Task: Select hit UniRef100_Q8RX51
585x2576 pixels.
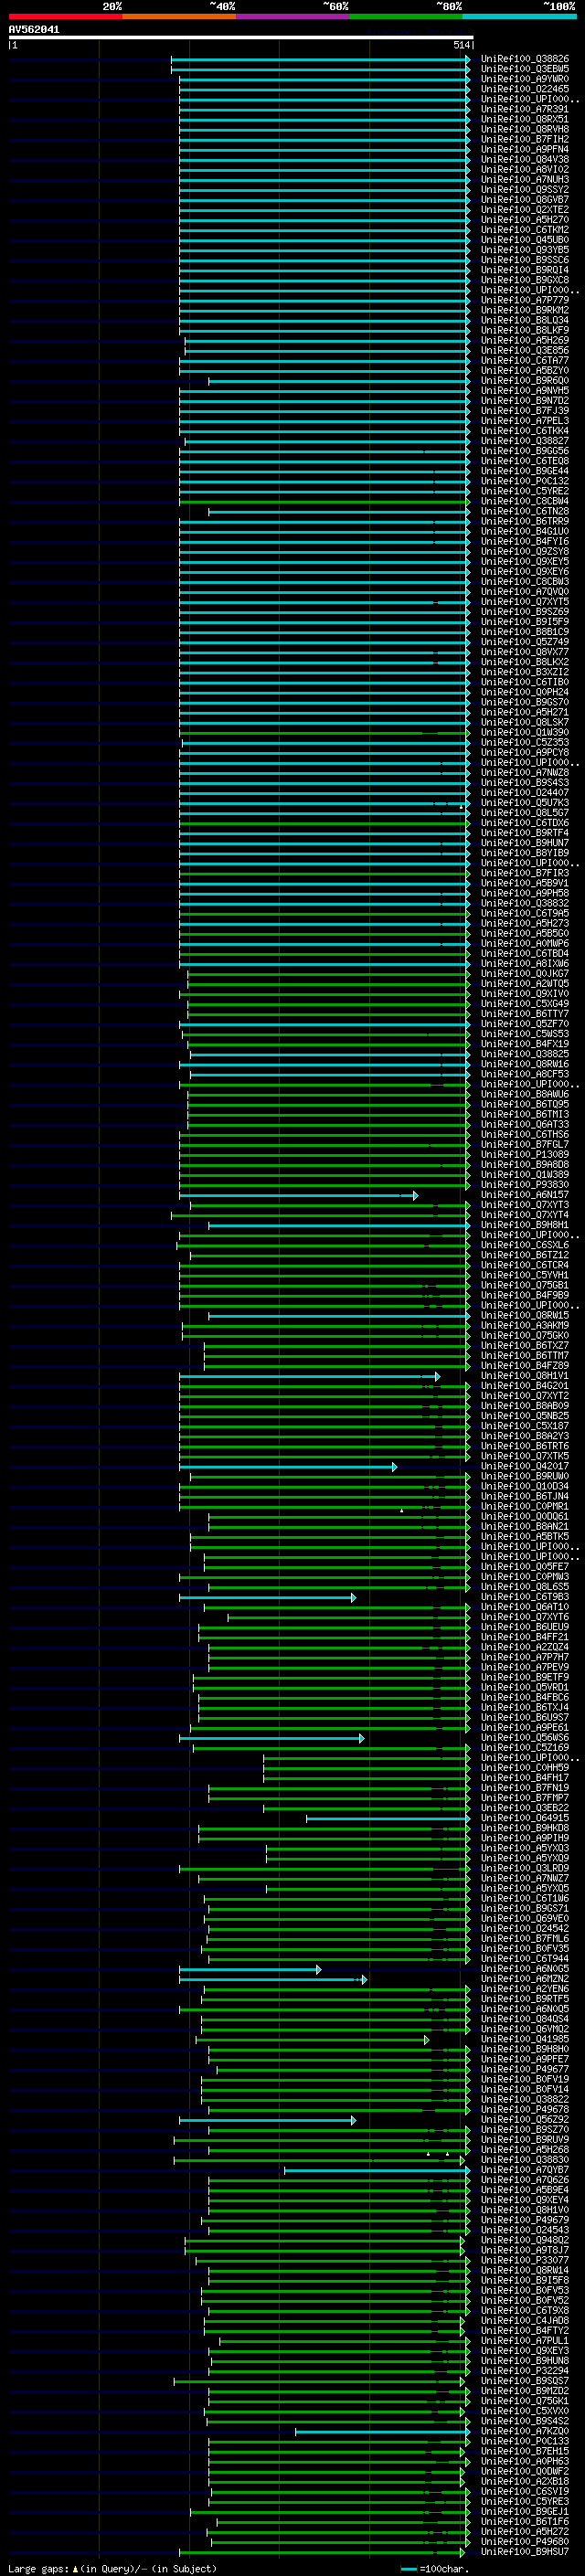Action: [x=524, y=119]
